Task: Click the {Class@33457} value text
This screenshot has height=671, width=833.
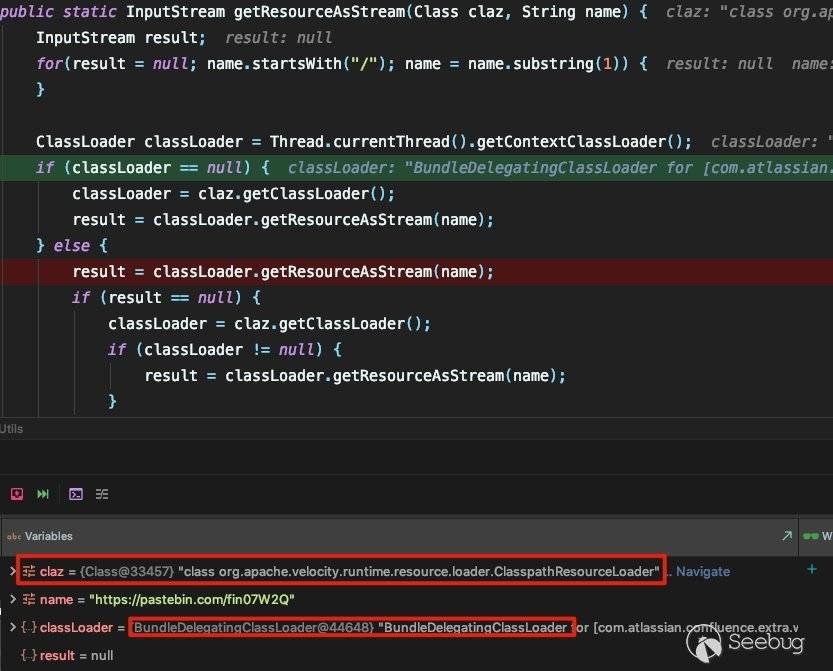Action: point(127,572)
